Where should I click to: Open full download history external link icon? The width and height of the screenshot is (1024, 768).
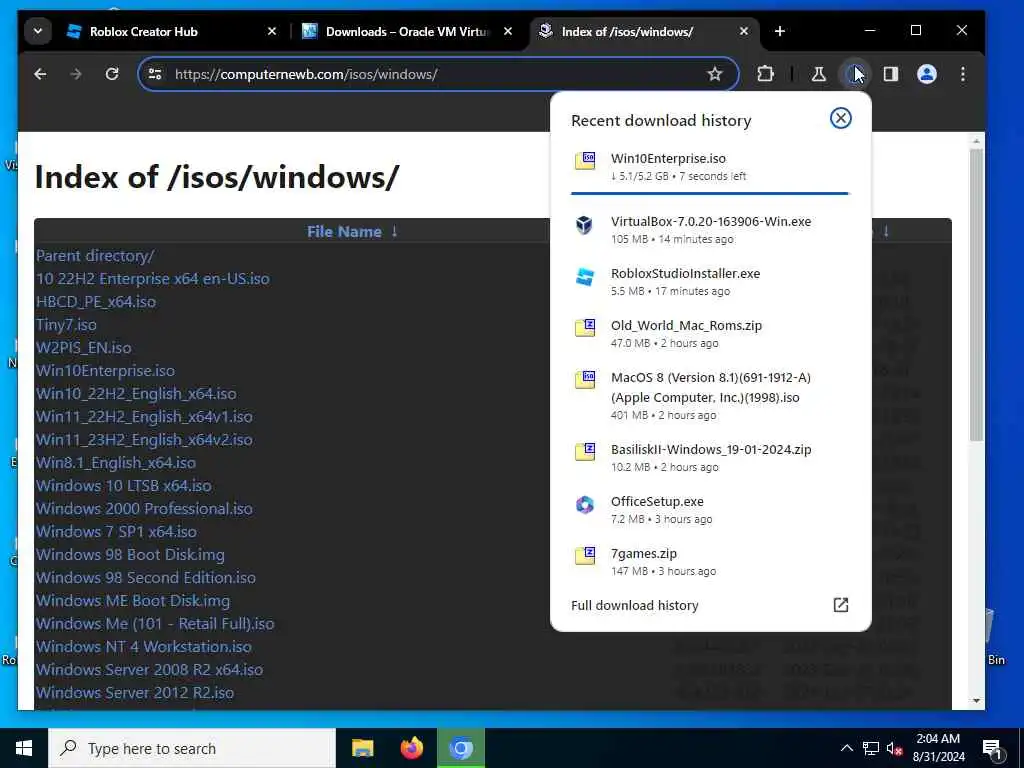tap(840, 605)
